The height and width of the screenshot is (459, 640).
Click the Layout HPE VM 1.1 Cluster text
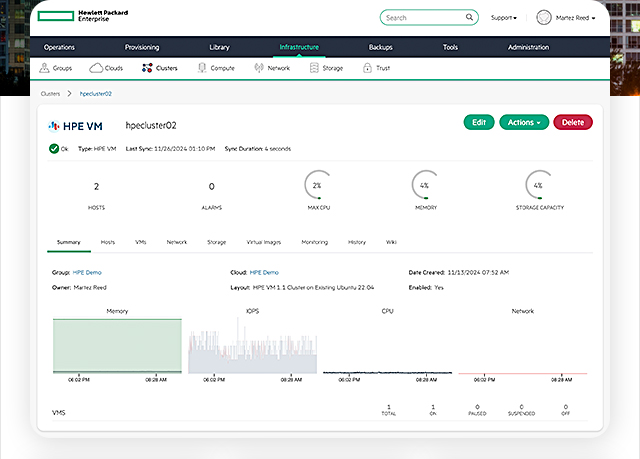click(x=302, y=287)
